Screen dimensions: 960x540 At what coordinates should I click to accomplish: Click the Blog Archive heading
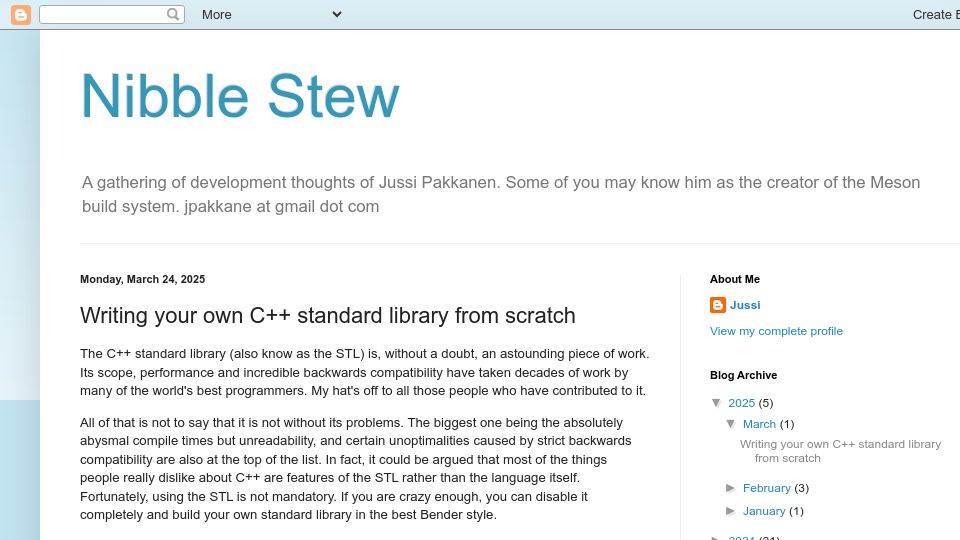(743, 375)
